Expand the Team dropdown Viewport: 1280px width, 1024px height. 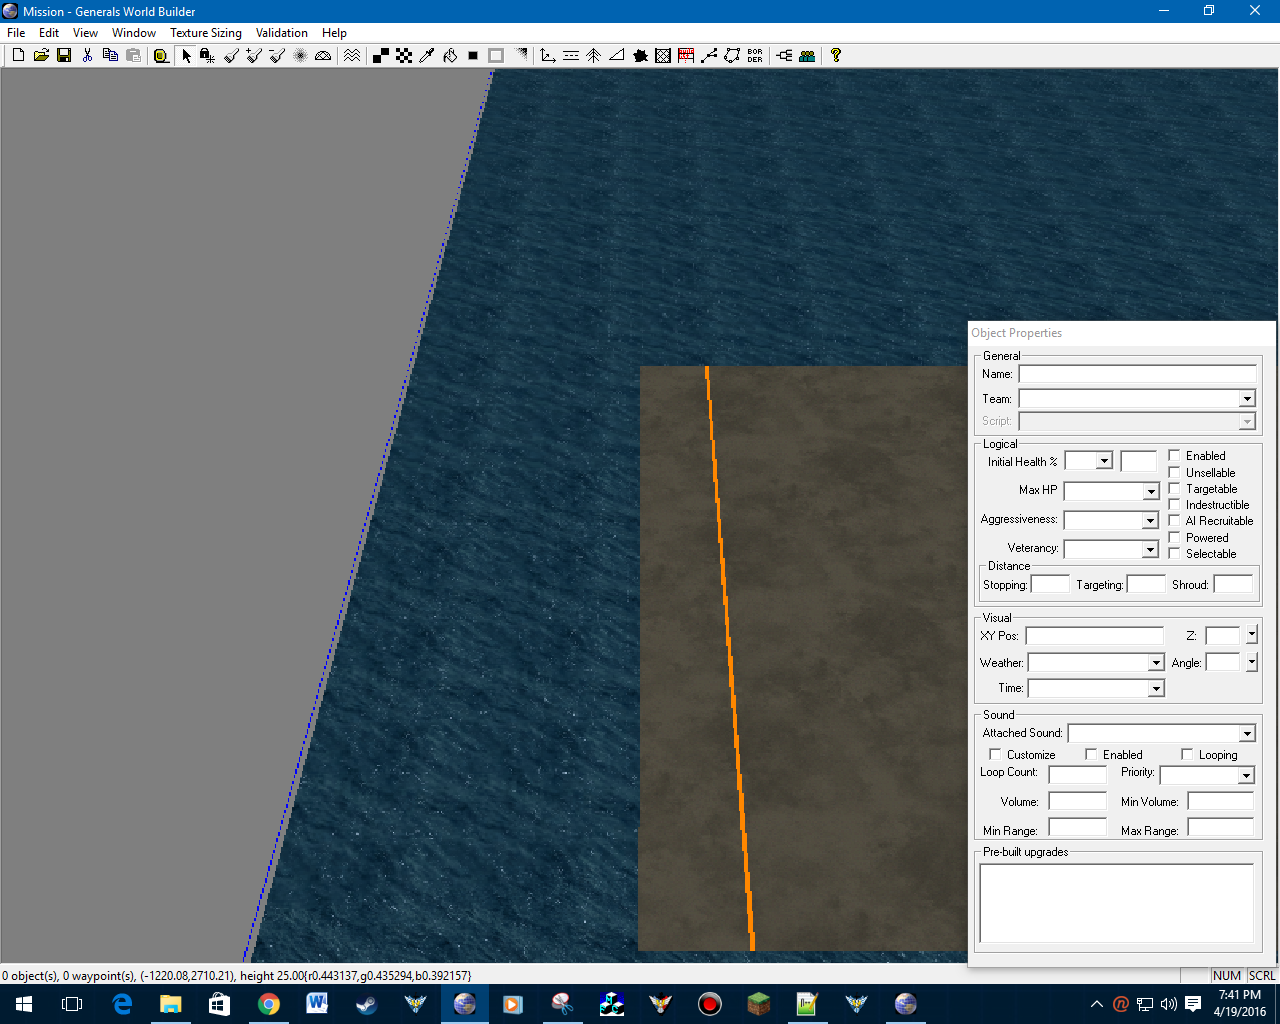tap(1247, 399)
